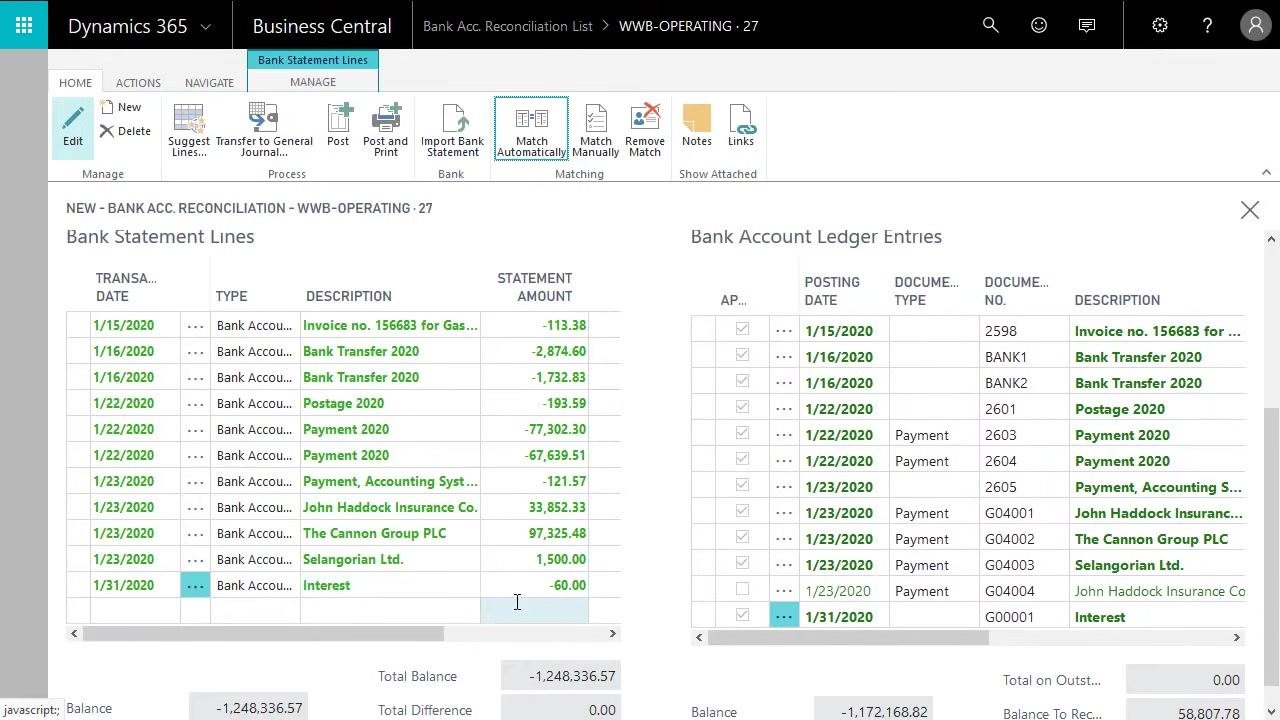Open the Links icon
Screen dimensions: 1280x720
(x=741, y=126)
